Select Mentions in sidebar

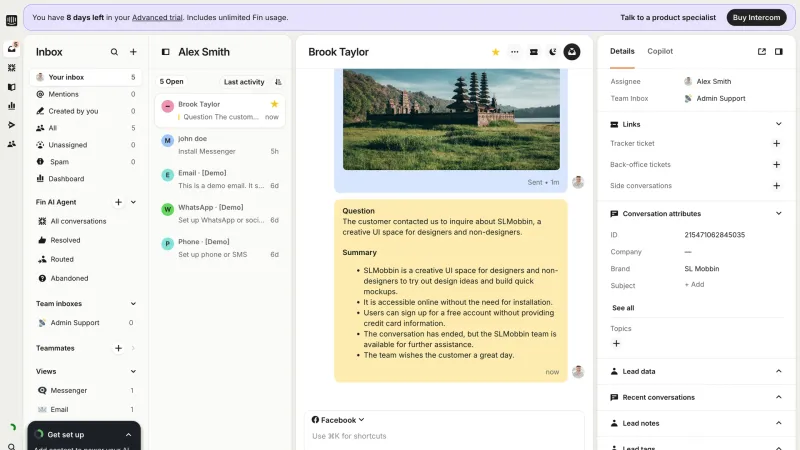pos(86,94)
